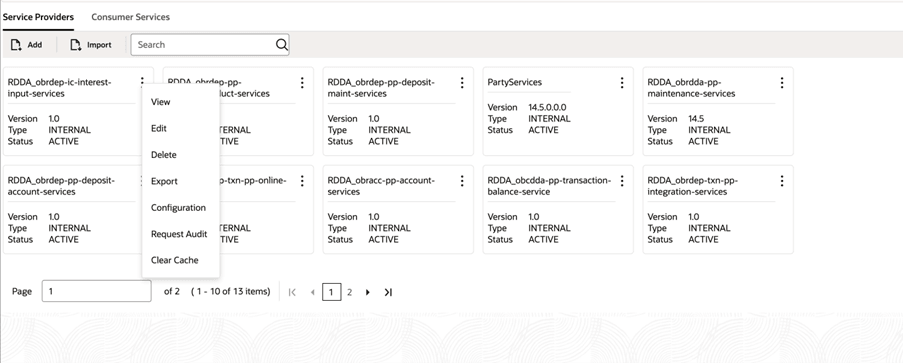903x363 pixels.
Task: Open kebab menu of RDDA_obrdep-ic-interest-input-services card
Action: coord(142,82)
